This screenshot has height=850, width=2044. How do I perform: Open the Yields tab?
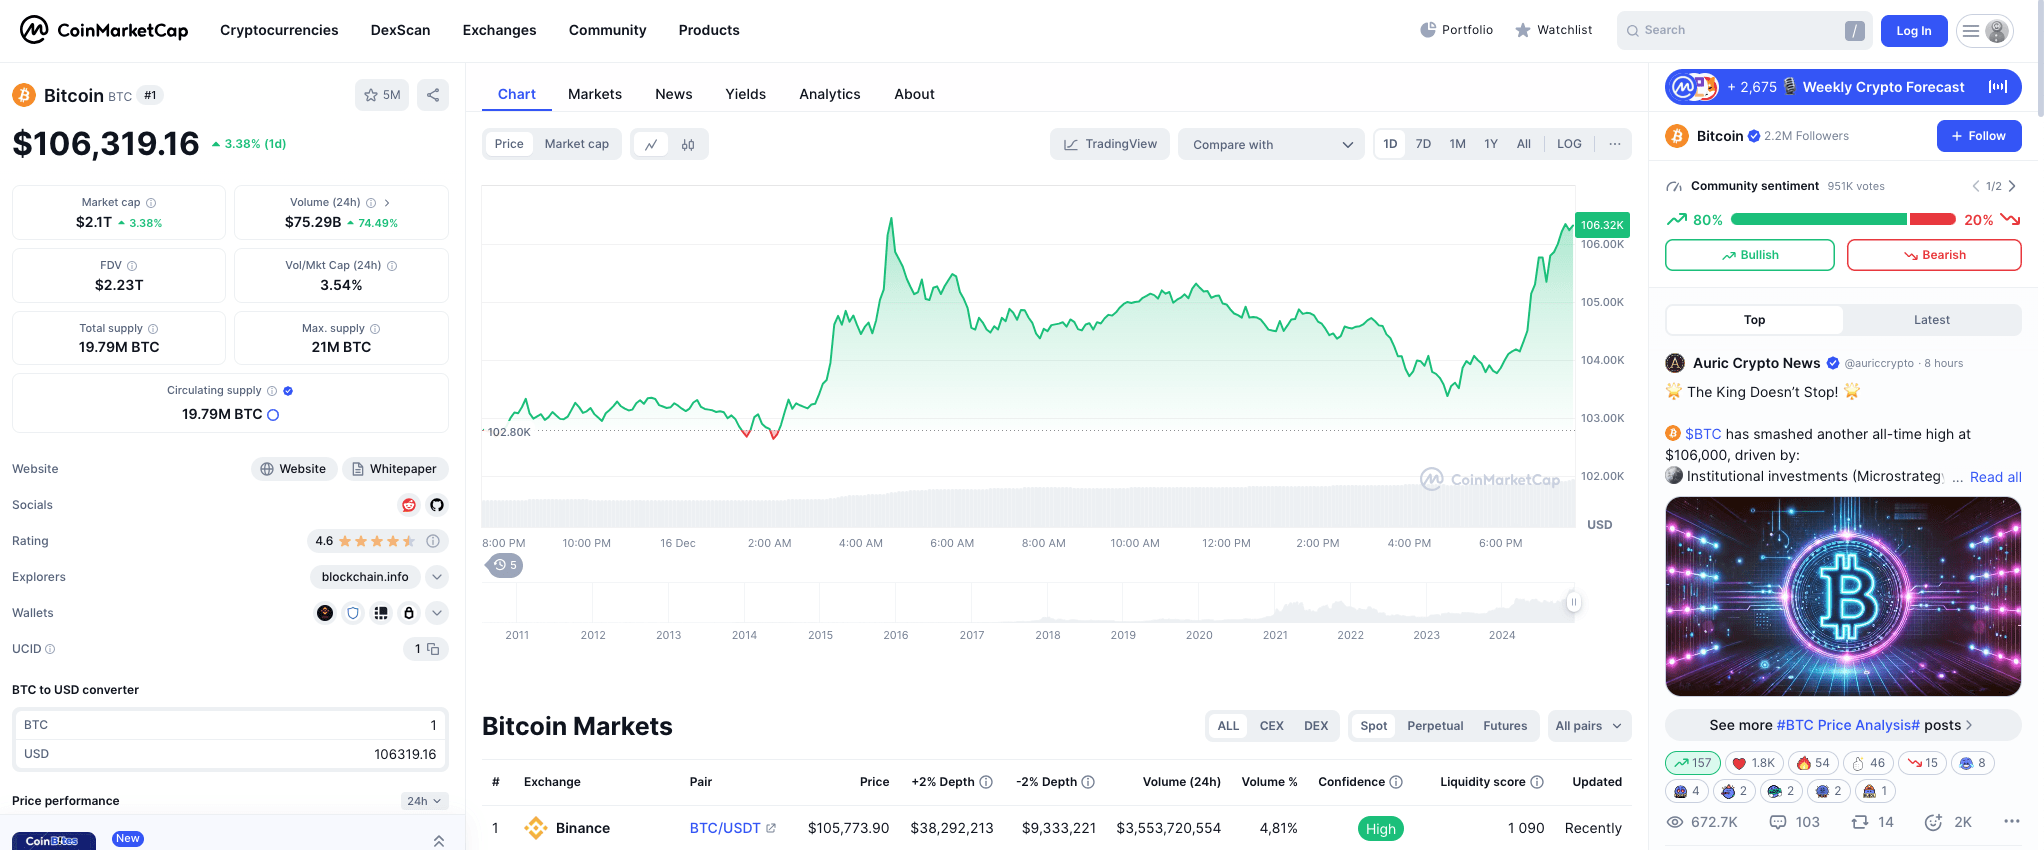point(746,94)
